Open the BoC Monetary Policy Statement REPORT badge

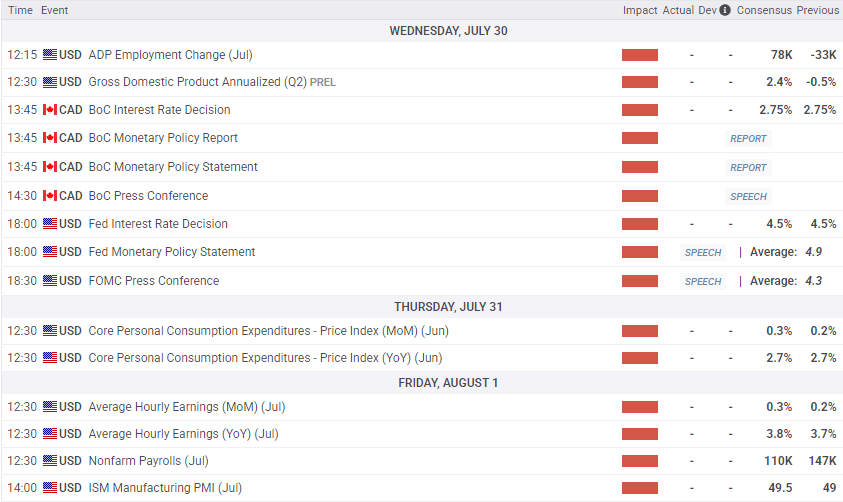(748, 167)
